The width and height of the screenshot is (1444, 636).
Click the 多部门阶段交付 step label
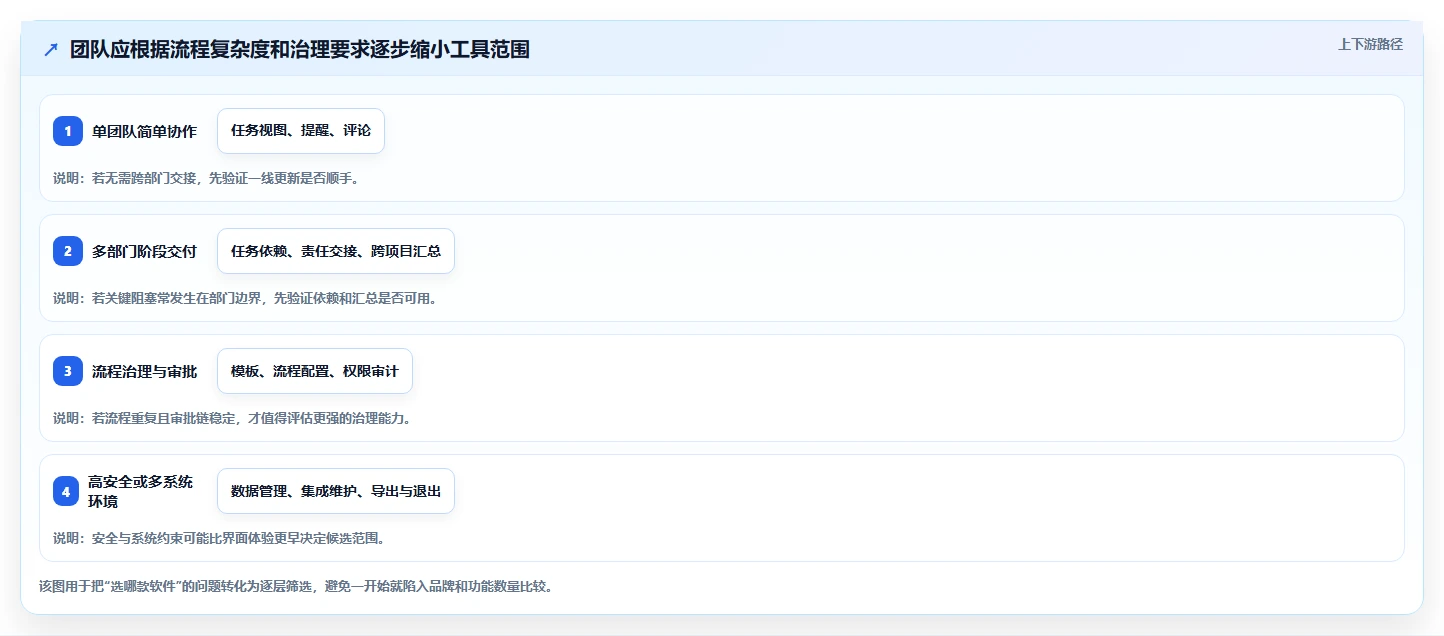pos(145,251)
